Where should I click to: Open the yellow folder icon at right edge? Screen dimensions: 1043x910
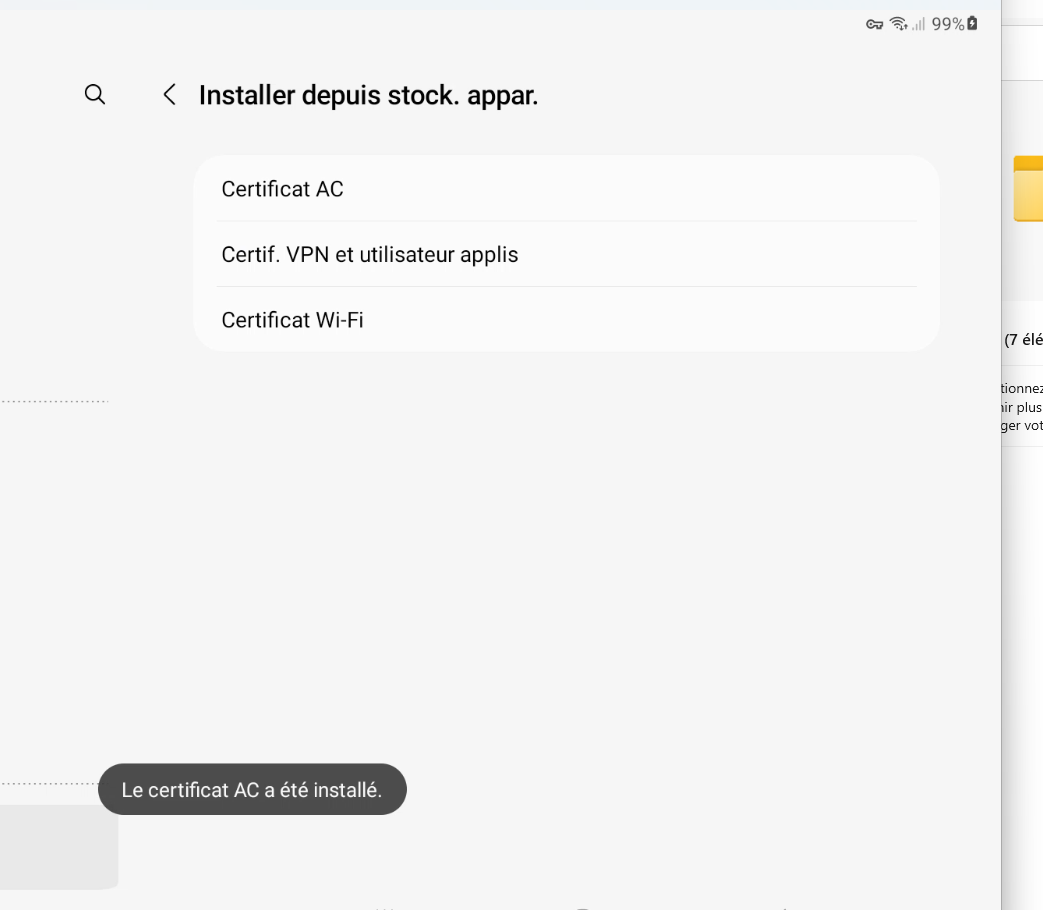[x=1029, y=188]
